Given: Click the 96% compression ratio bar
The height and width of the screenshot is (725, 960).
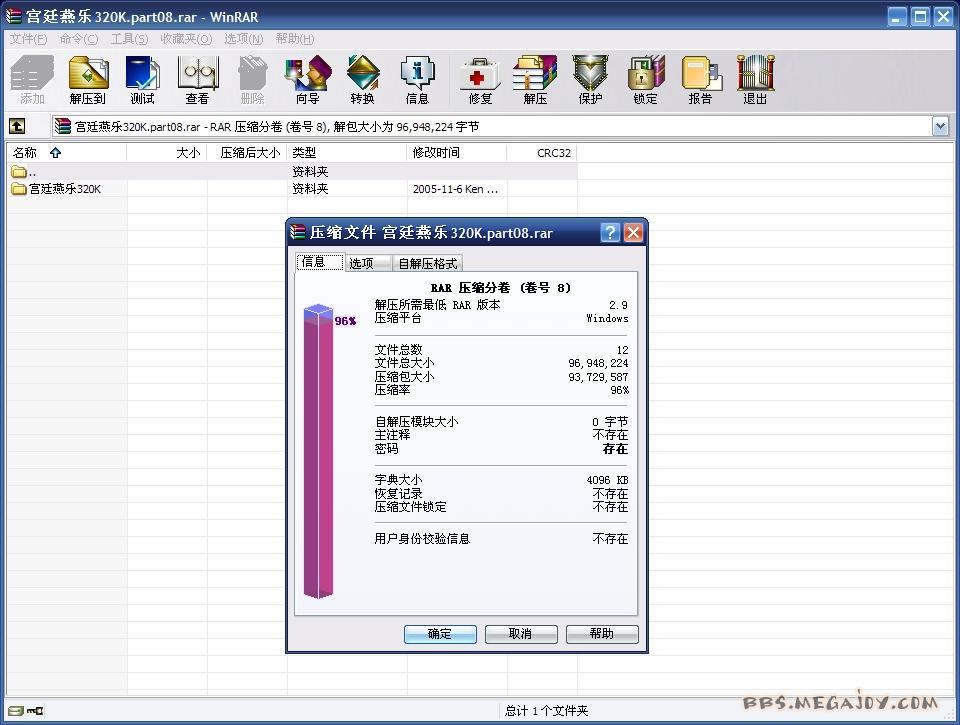Looking at the screenshot, I should tap(318, 451).
